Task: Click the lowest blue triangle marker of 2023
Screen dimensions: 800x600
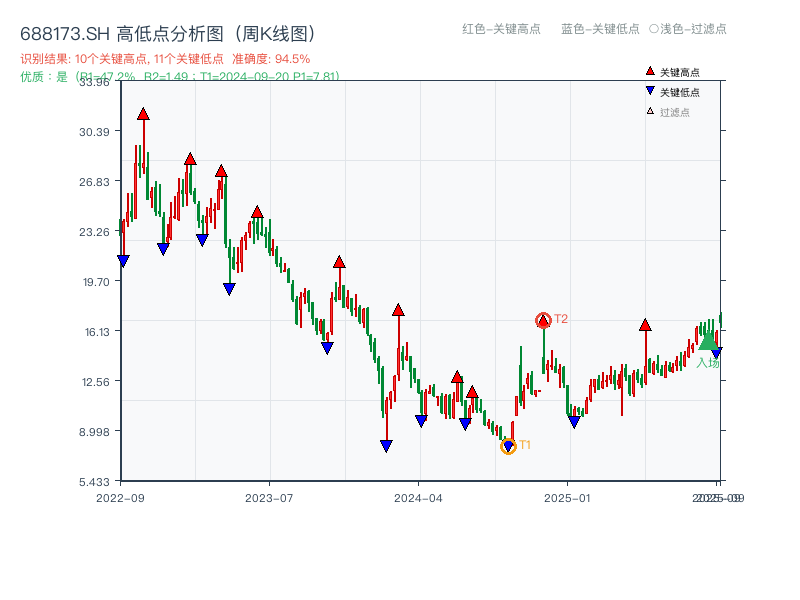Action: point(386,443)
